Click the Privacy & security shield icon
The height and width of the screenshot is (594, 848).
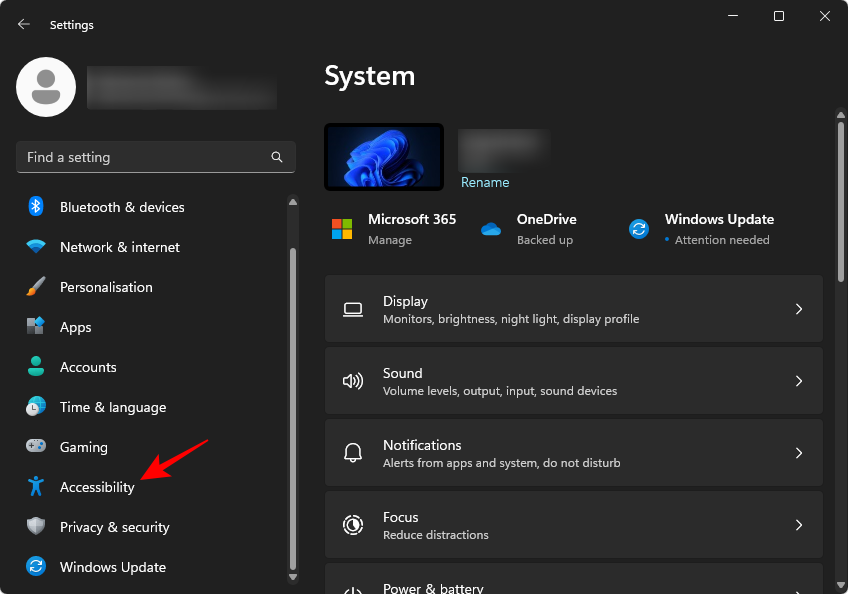click(x=35, y=527)
